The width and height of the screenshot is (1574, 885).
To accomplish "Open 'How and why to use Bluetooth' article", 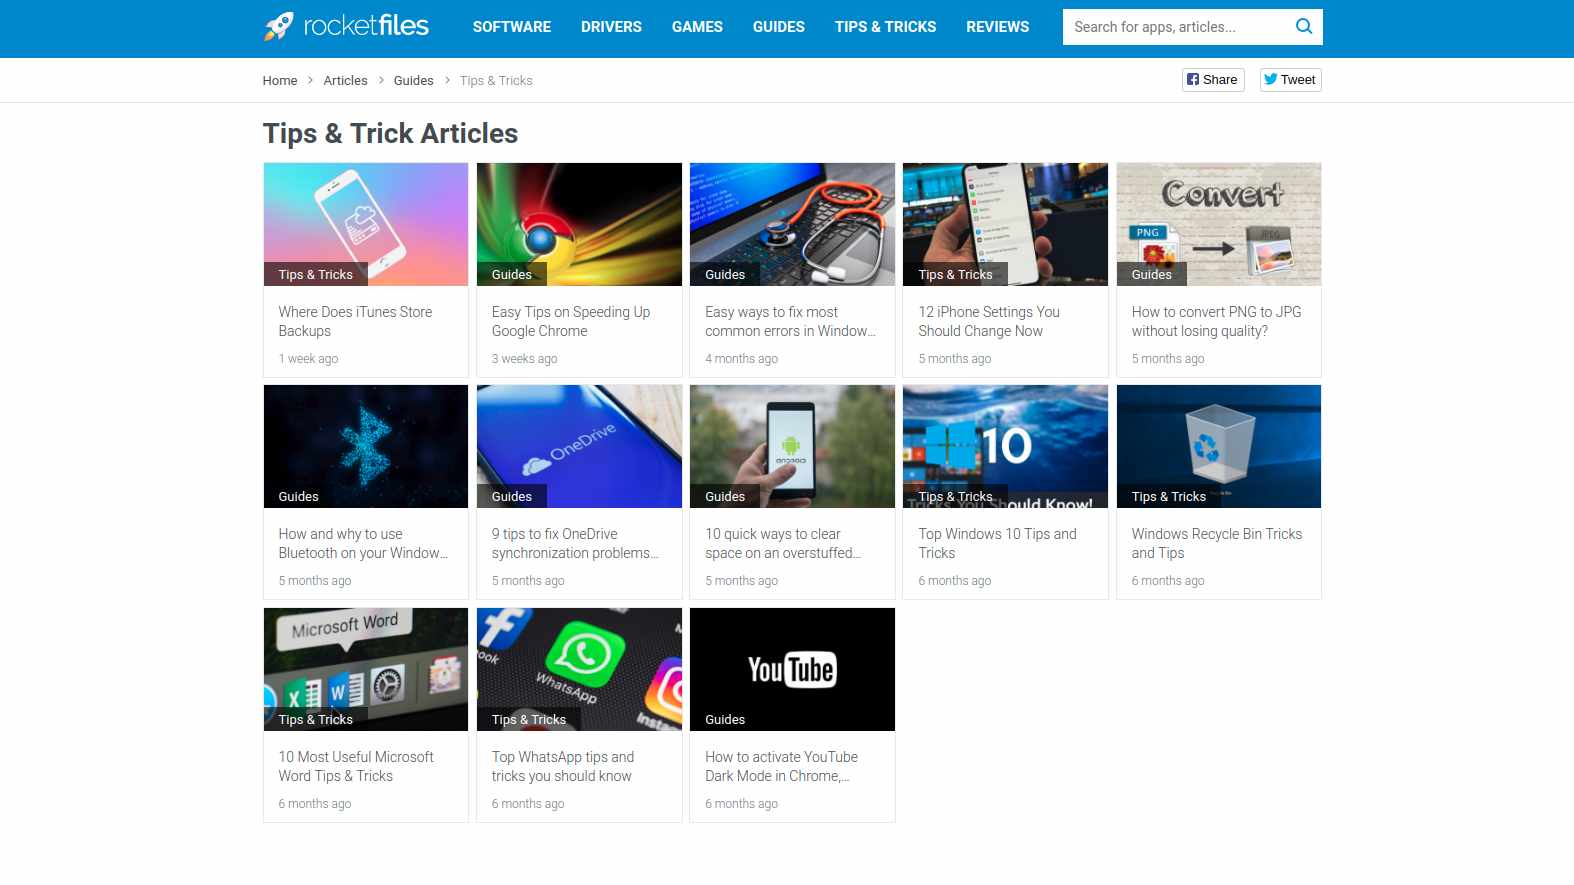I will 363,543.
